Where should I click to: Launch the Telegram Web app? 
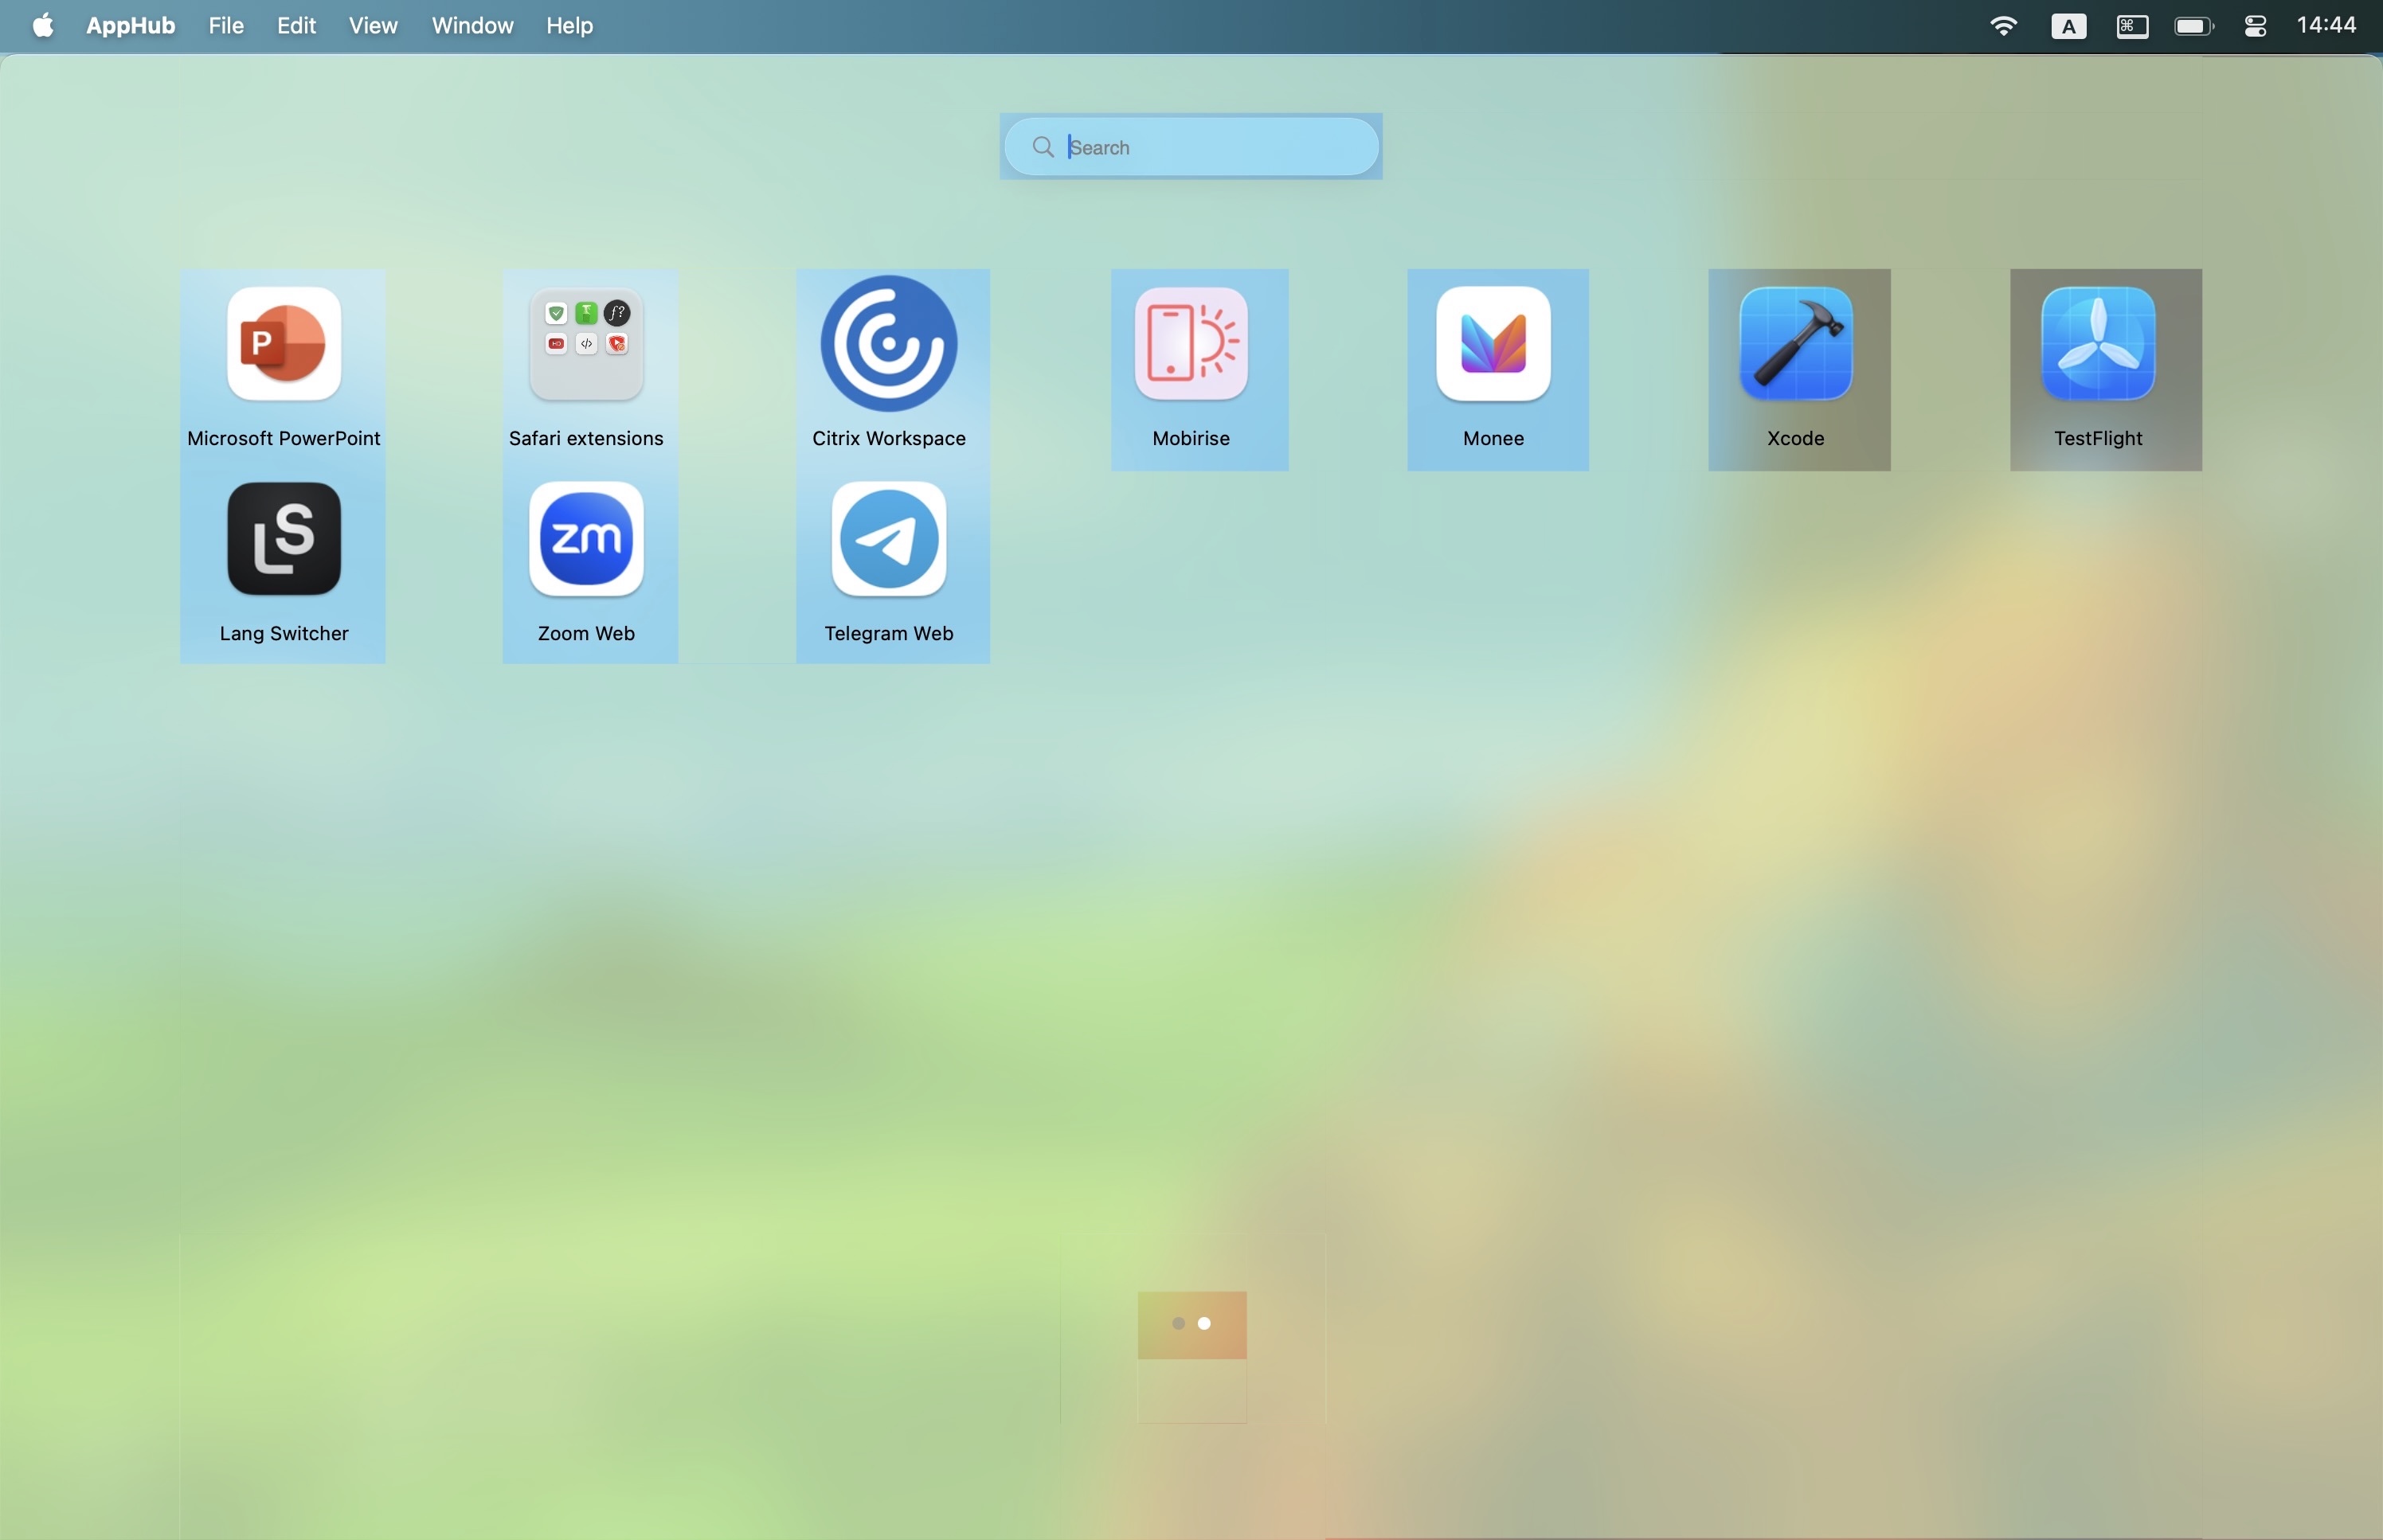[x=888, y=540]
